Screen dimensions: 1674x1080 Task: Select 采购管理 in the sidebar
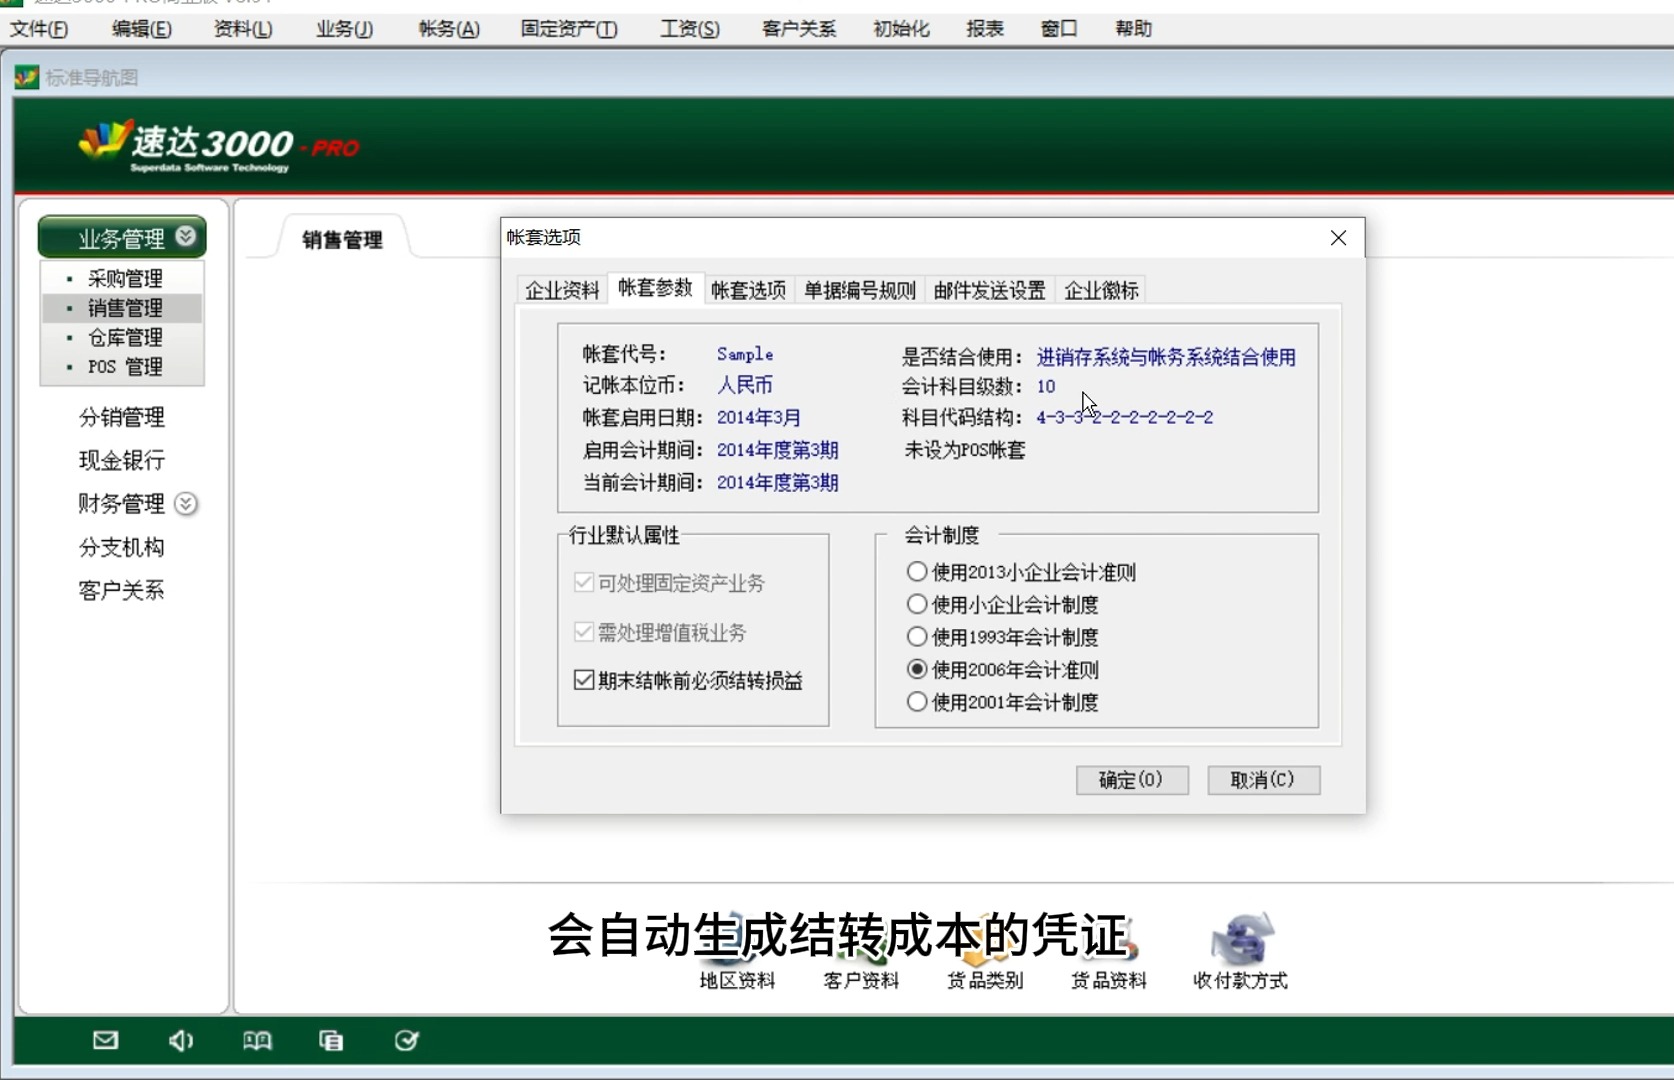click(125, 278)
